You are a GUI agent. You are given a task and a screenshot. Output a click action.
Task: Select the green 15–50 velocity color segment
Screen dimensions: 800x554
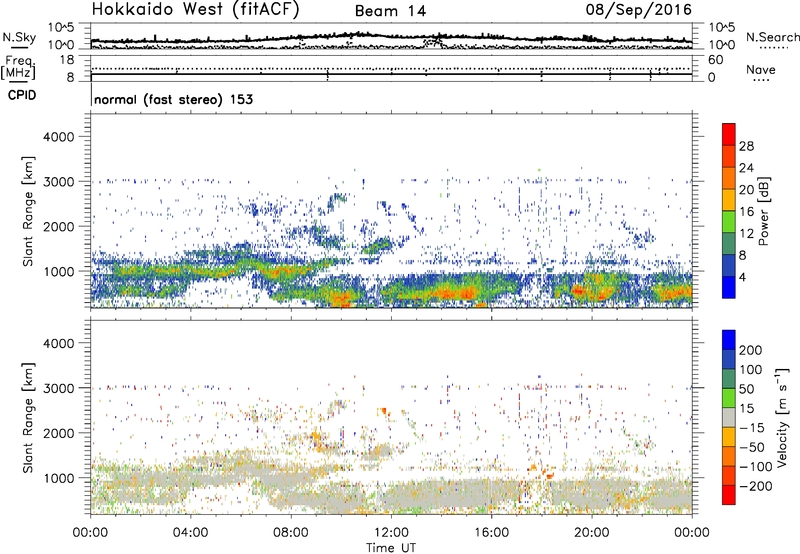tap(729, 398)
